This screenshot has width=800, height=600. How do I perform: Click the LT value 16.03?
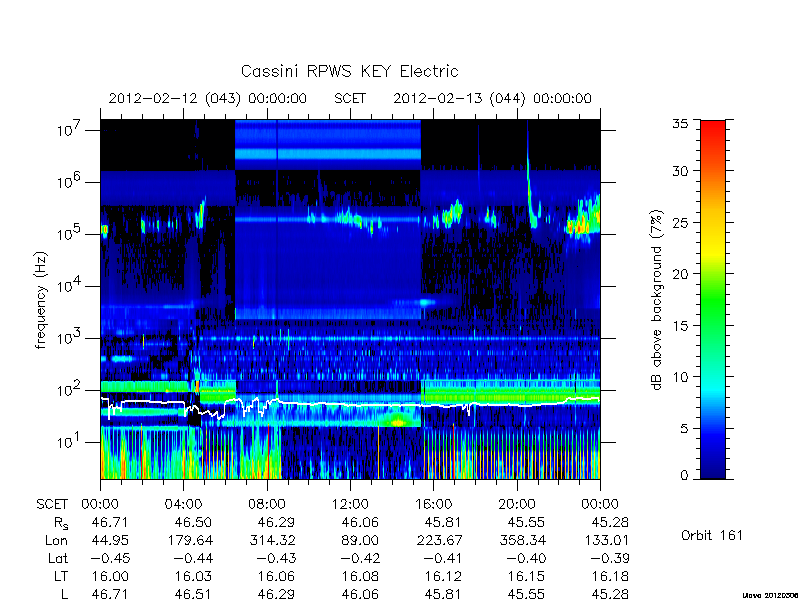click(193, 576)
